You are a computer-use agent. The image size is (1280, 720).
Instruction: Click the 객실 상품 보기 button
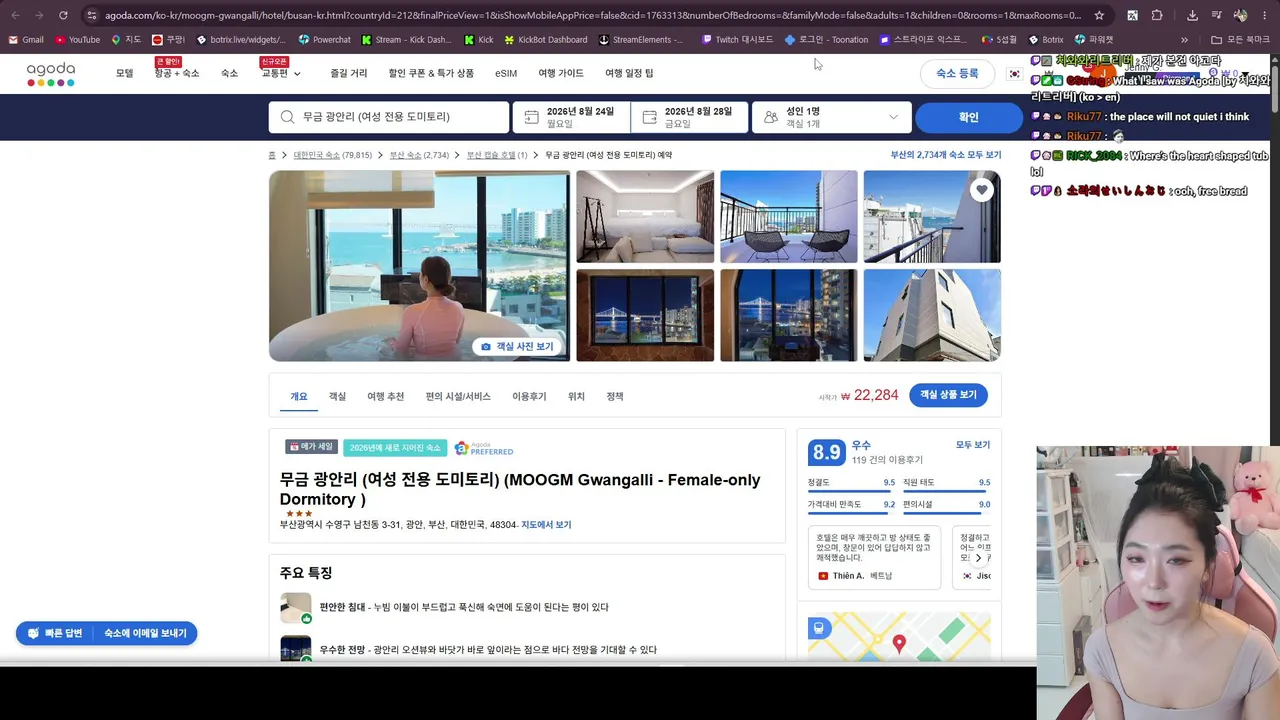tap(948, 395)
